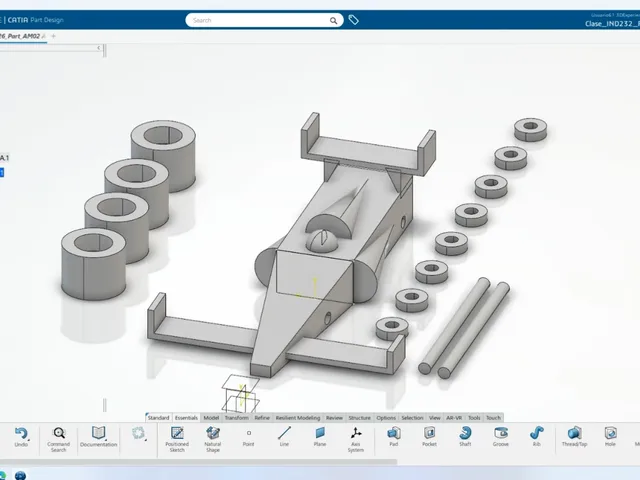Add a new tab with the plus
The height and width of the screenshot is (480, 640).
click(53, 36)
